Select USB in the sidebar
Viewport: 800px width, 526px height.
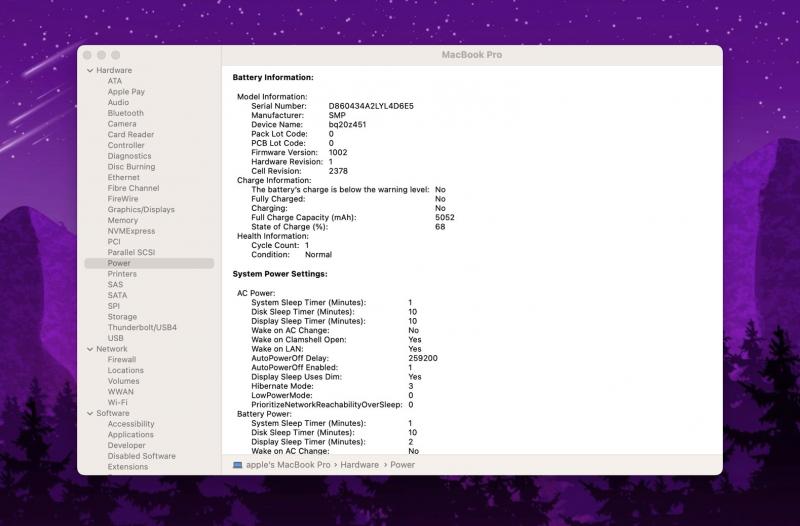point(115,338)
